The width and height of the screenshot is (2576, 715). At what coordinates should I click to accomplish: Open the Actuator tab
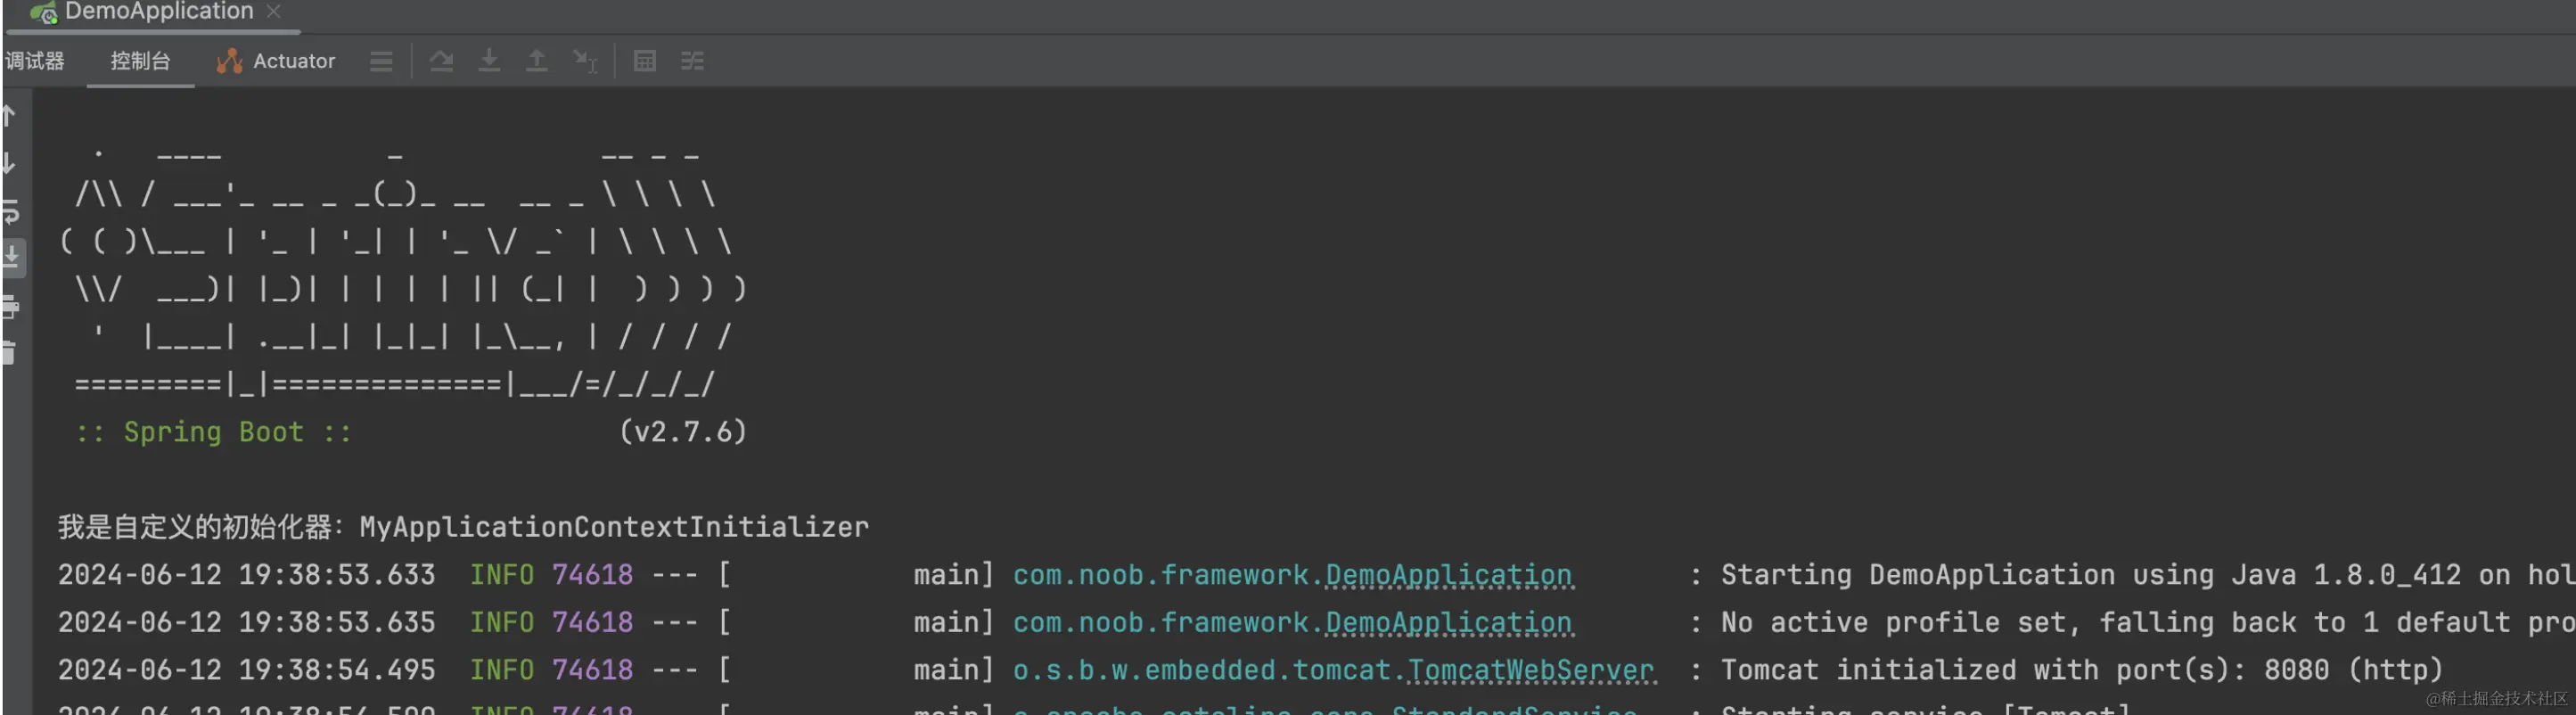[x=275, y=61]
